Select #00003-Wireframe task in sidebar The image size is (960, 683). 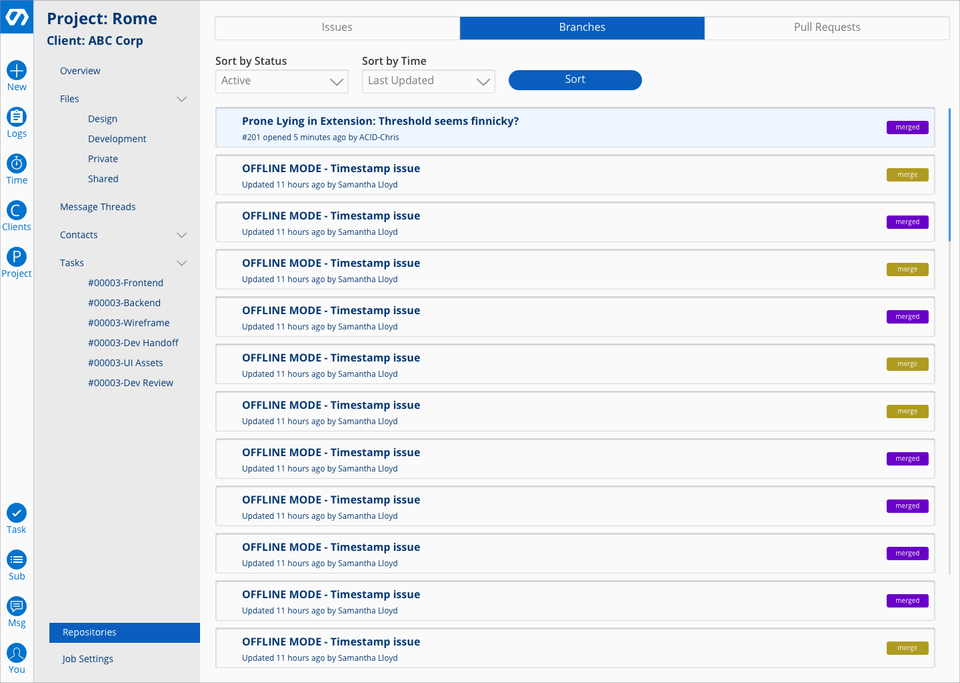click(128, 323)
